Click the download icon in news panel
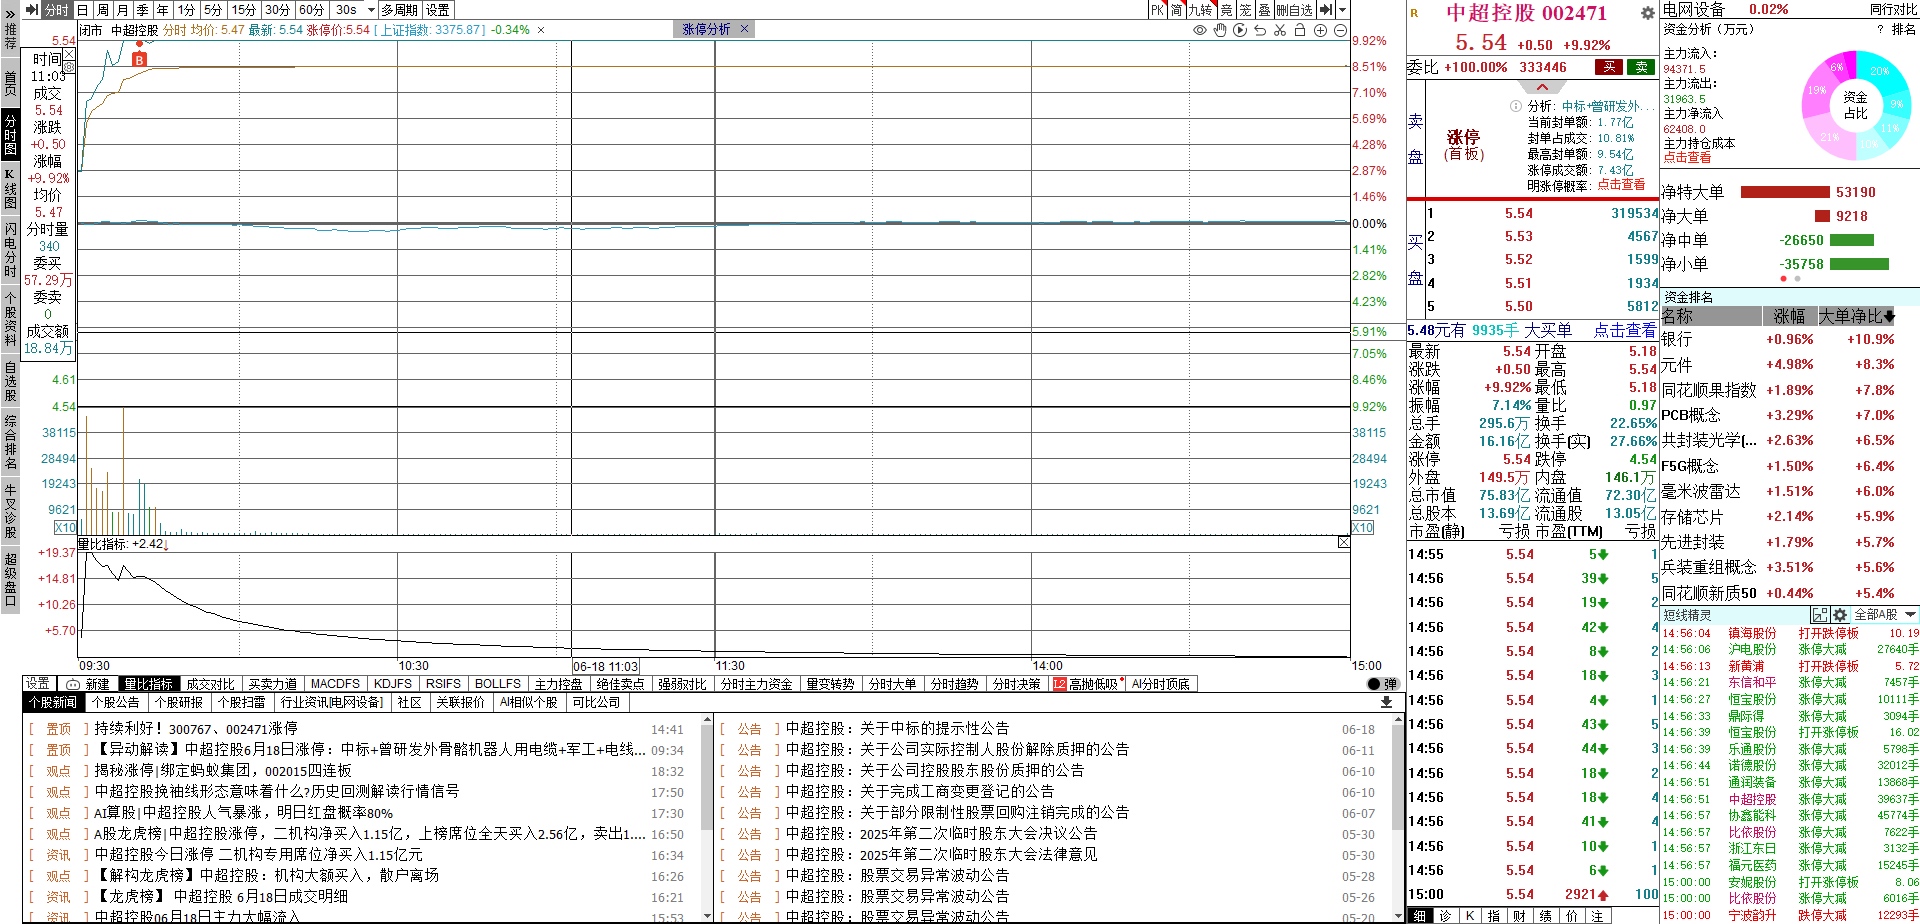1920x924 pixels. point(1386,702)
